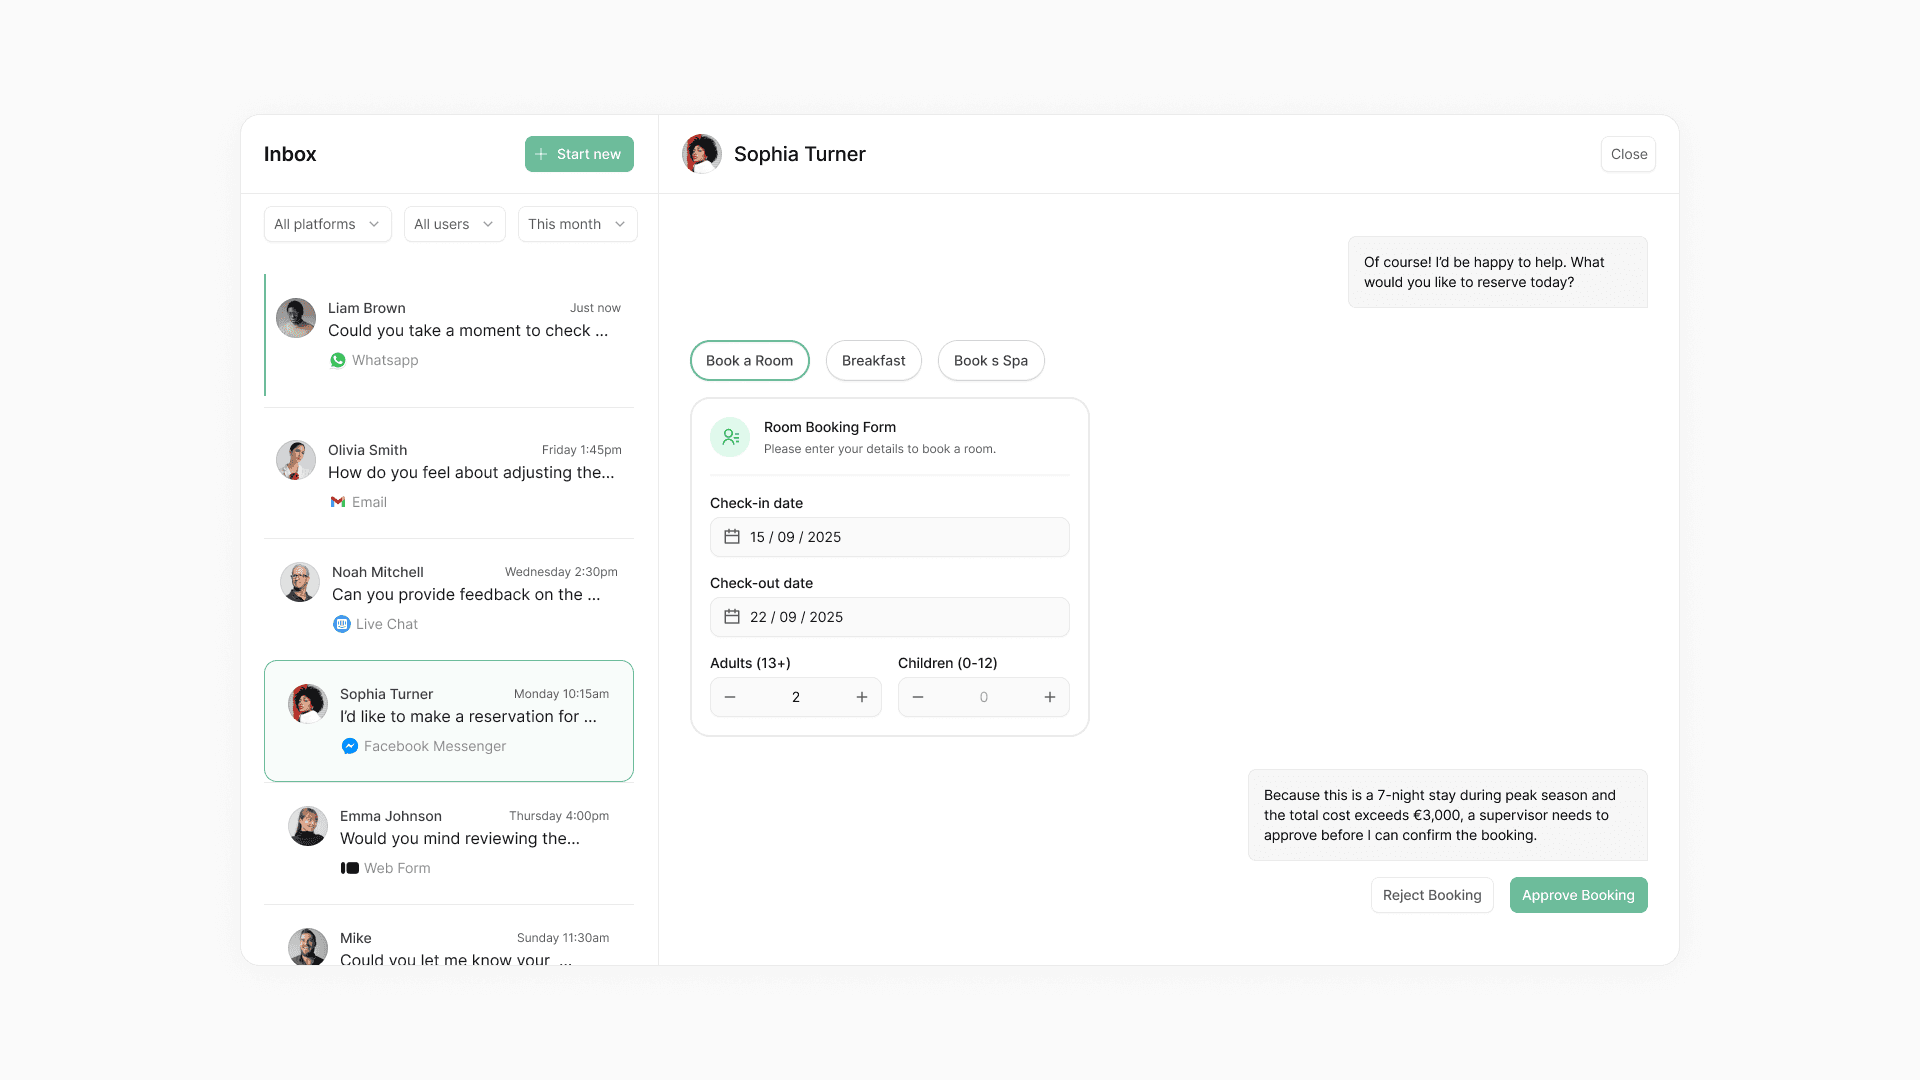Increase the Adults count with plus
This screenshot has height=1080, width=1920.
click(862, 697)
